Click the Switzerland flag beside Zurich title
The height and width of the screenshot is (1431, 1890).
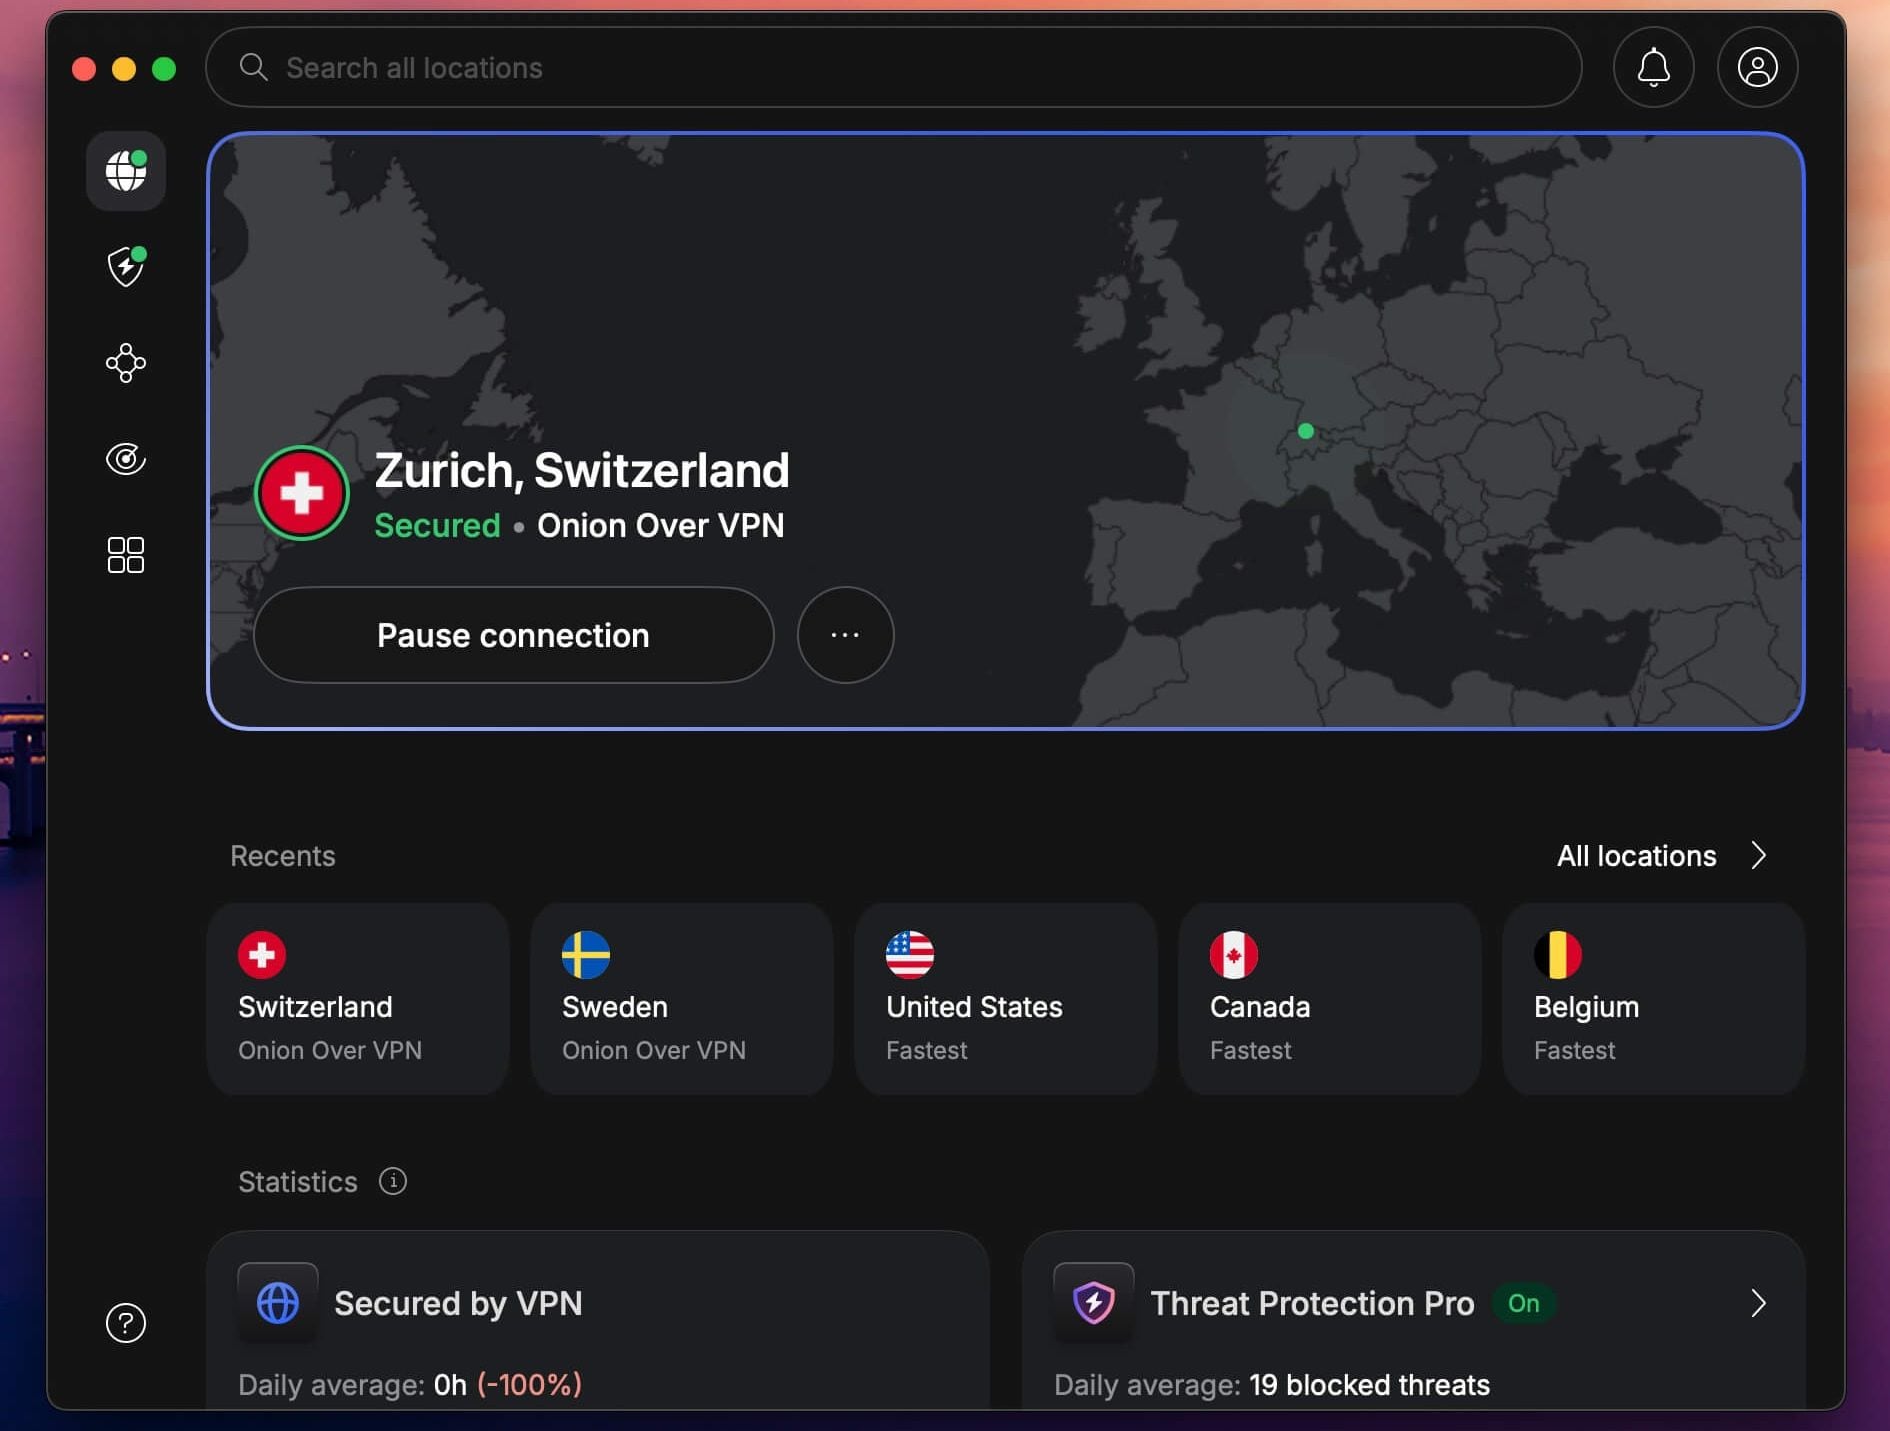click(x=301, y=493)
